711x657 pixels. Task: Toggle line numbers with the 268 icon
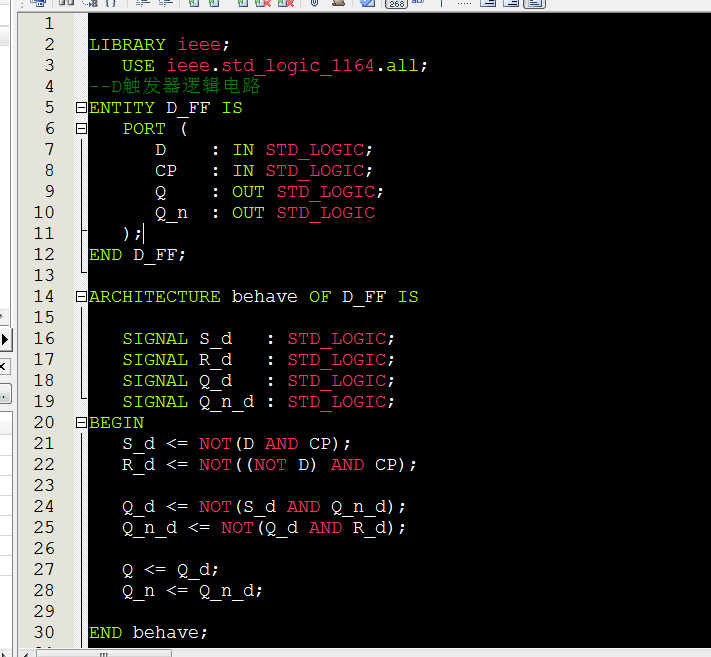click(396, 3)
